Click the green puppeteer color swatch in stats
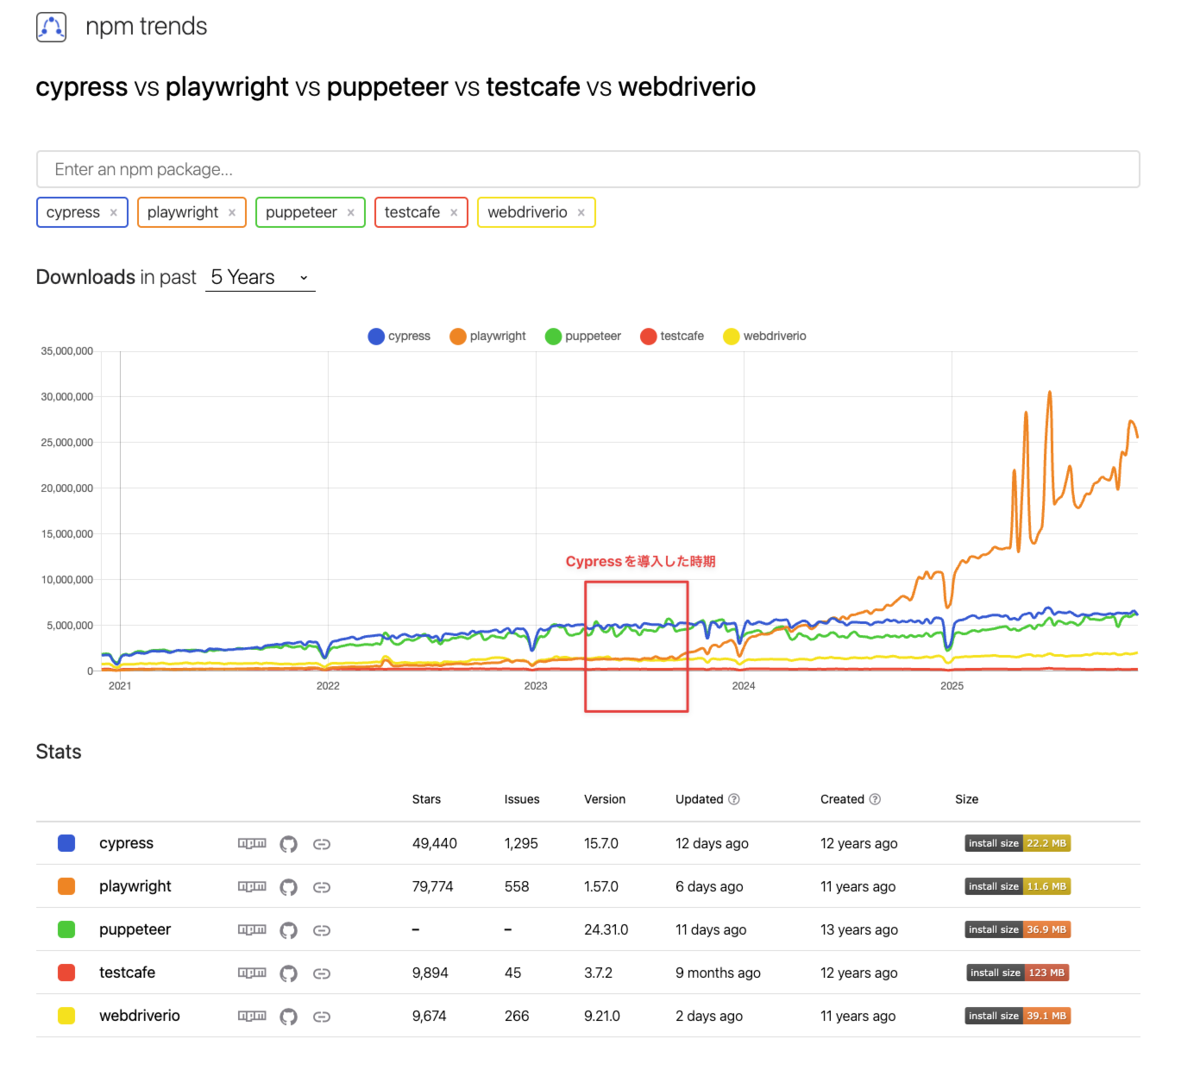1200x1077 pixels. pyautogui.click(x=67, y=929)
